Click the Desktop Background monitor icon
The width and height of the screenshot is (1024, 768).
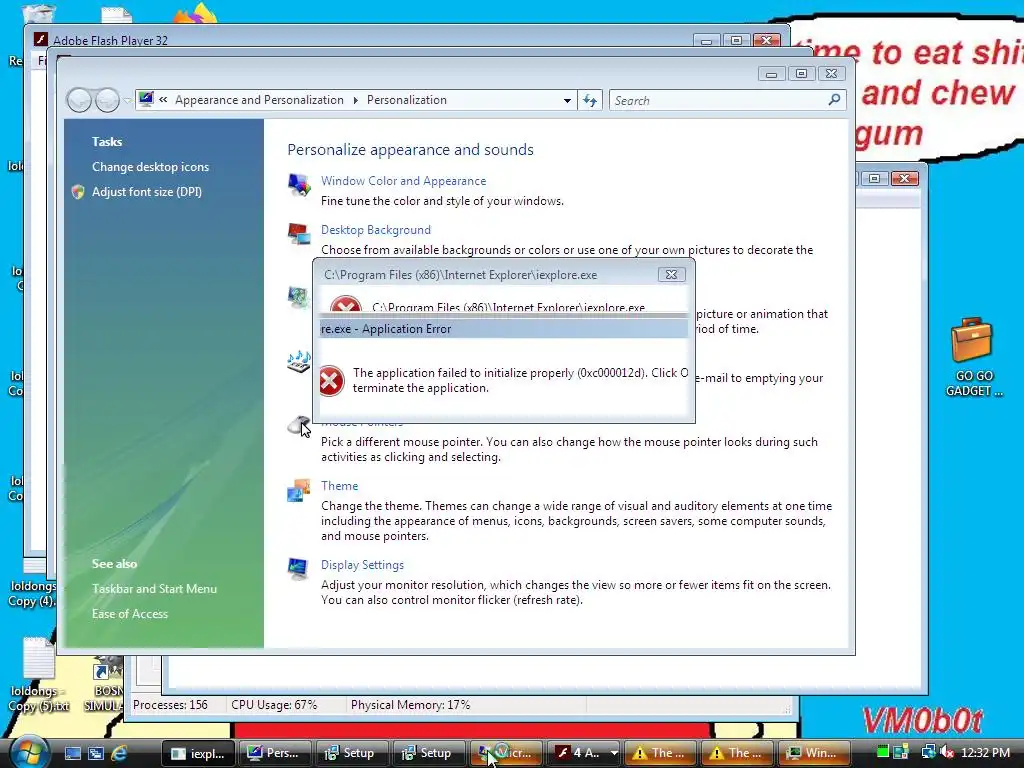point(299,233)
